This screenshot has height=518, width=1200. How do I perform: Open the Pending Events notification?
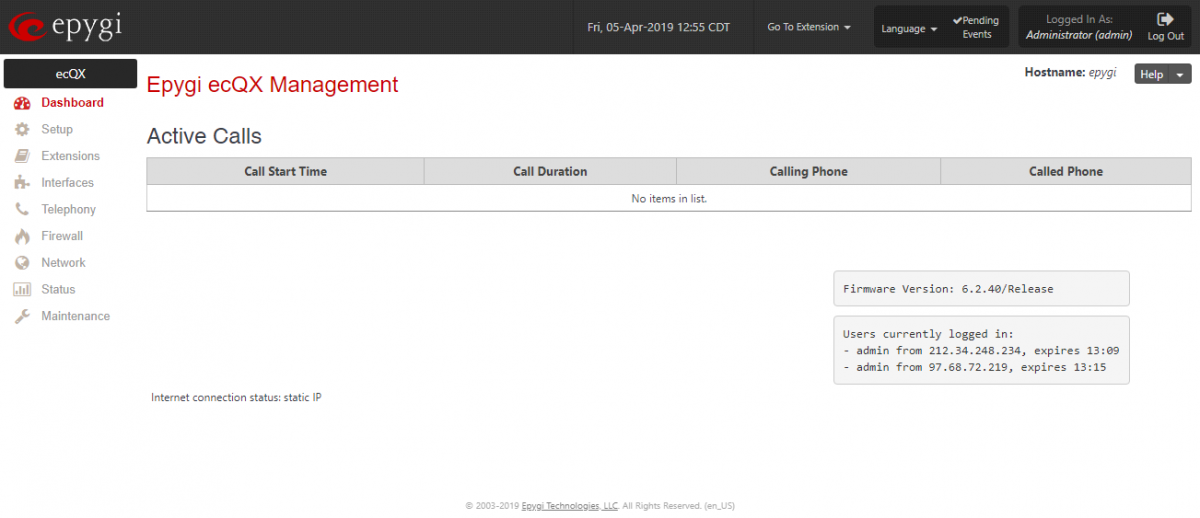coord(976,27)
